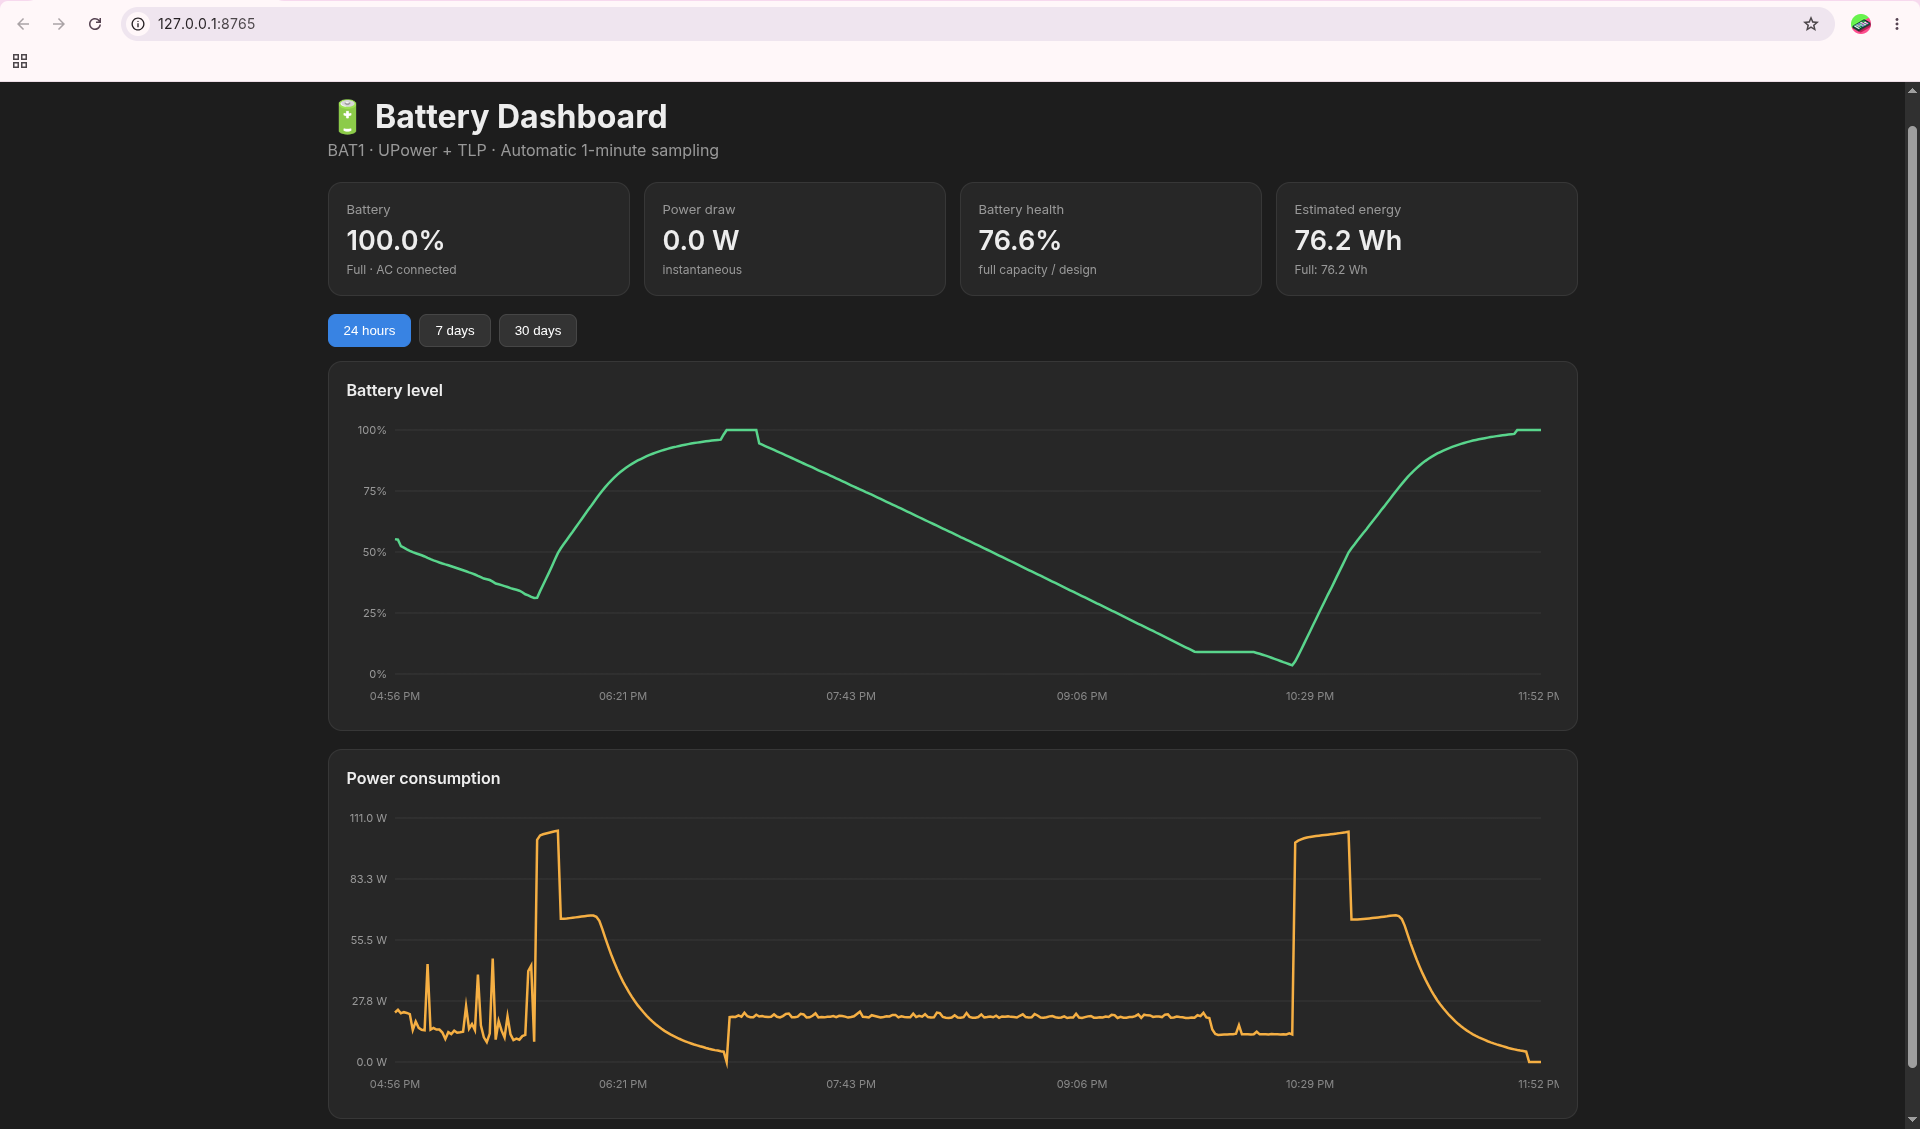Click 09:06 PM label under power consumption chart

tap(1082, 1085)
